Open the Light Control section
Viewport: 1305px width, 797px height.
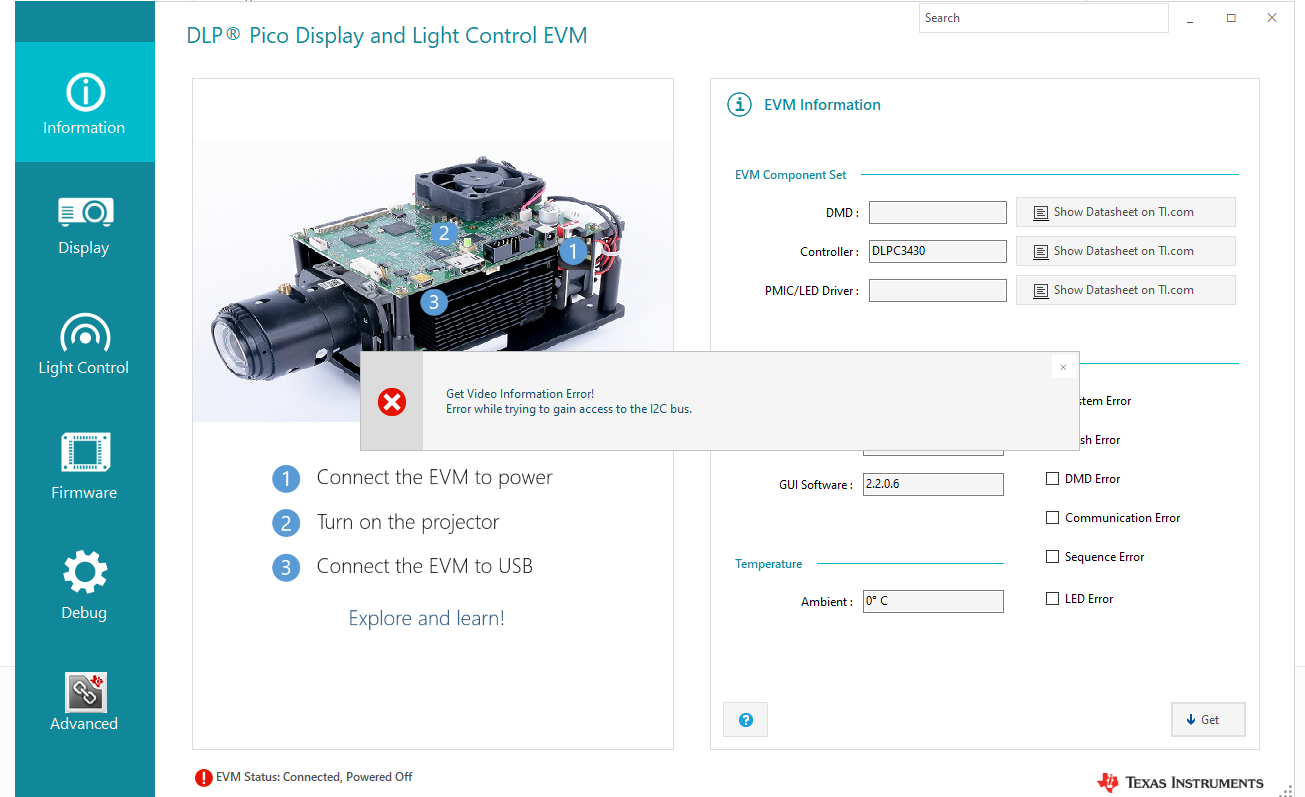pyautogui.click(x=84, y=345)
